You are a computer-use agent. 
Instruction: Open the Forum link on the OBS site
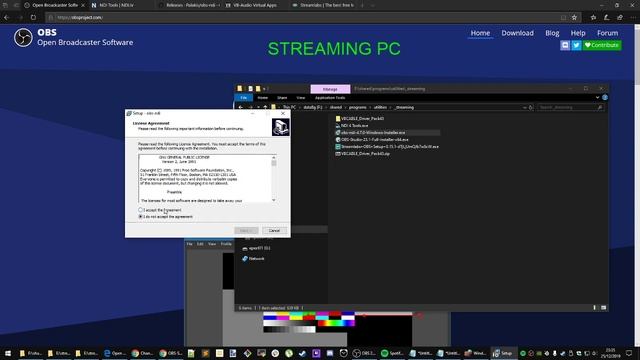607,33
